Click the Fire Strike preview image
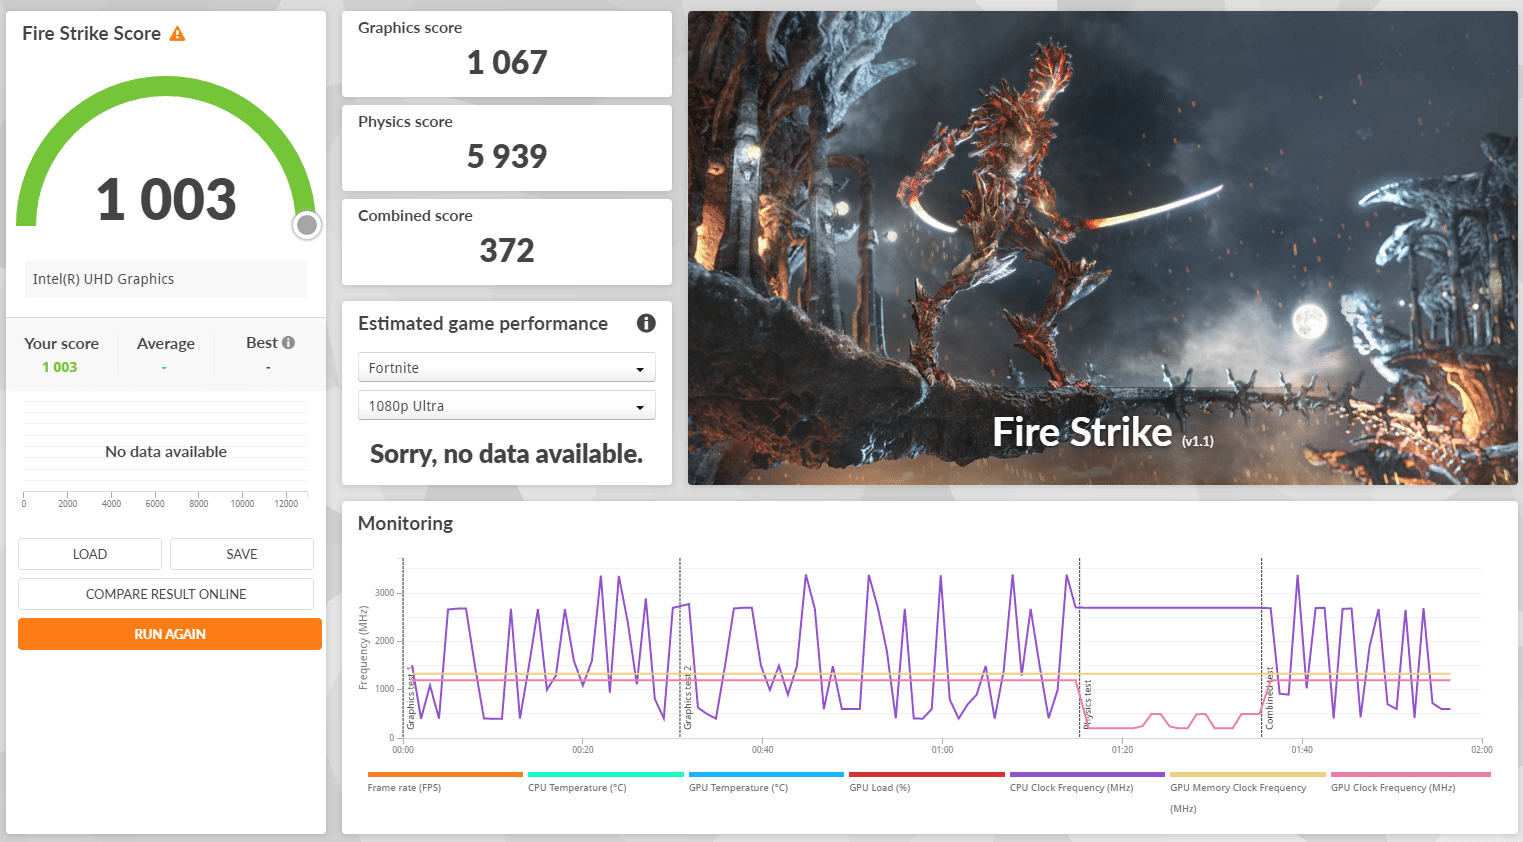This screenshot has height=842, width=1523. click(x=1102, y=248)
